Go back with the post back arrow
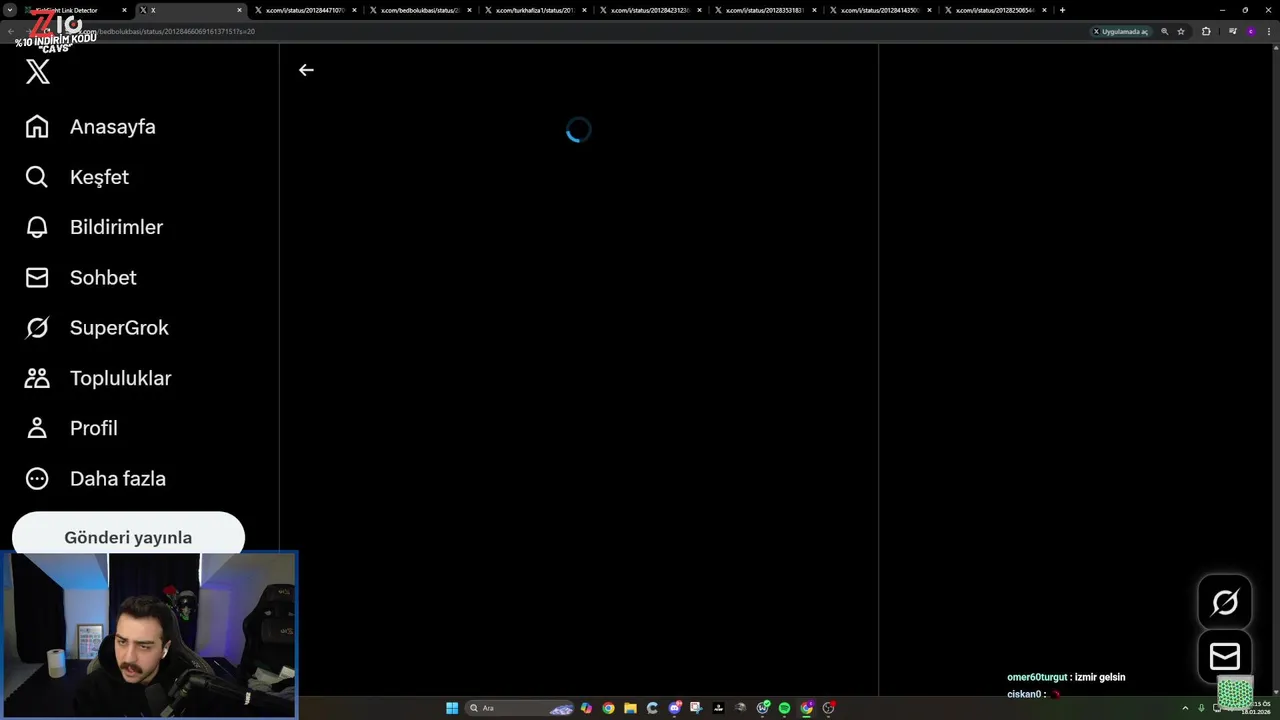 coord(306,70)
